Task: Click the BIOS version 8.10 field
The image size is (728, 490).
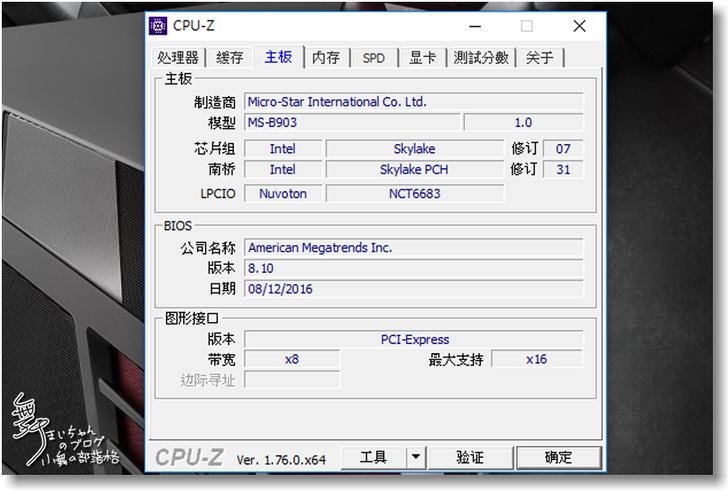Action: pyautogui.click(x=414, y=268)
